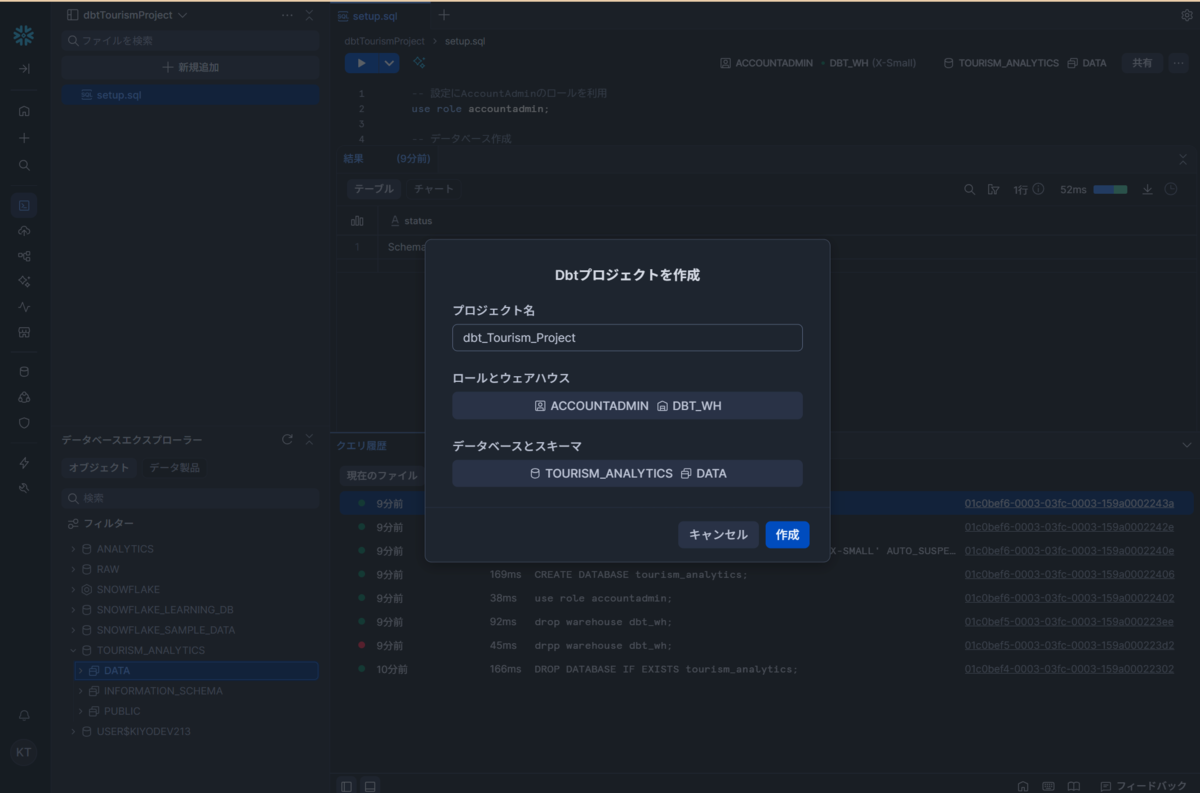
Task: Open query ID link ending 243a
Action: point(1069,503)
